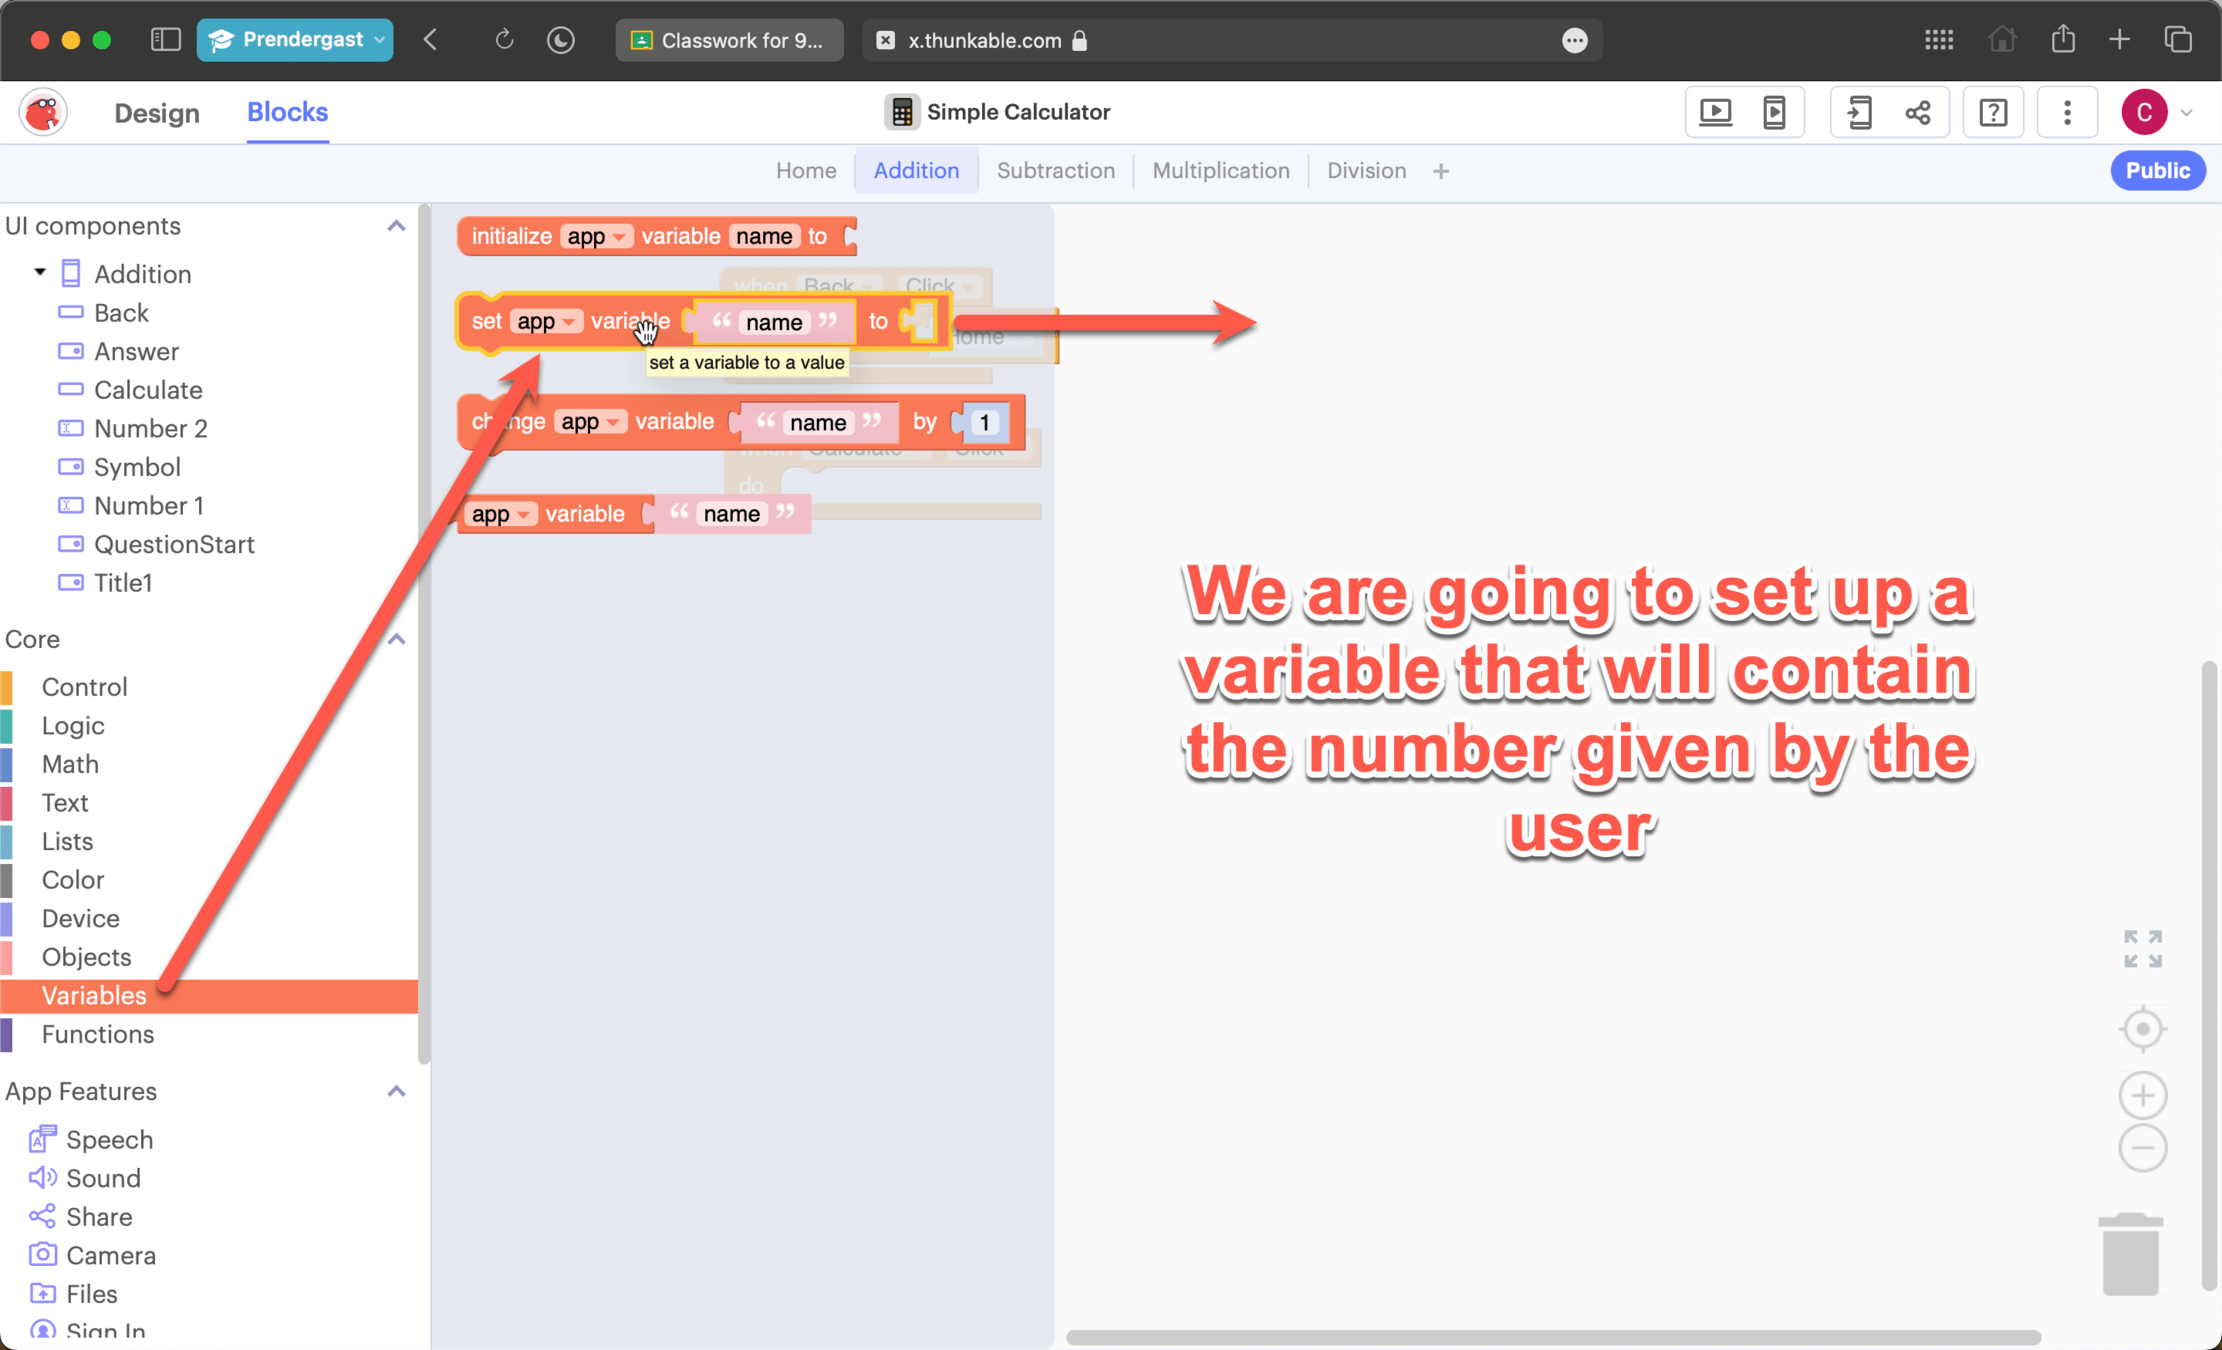Toggle the browser sidebar panel
This screenshot has height=1350, width=2222.
(165, 40)
